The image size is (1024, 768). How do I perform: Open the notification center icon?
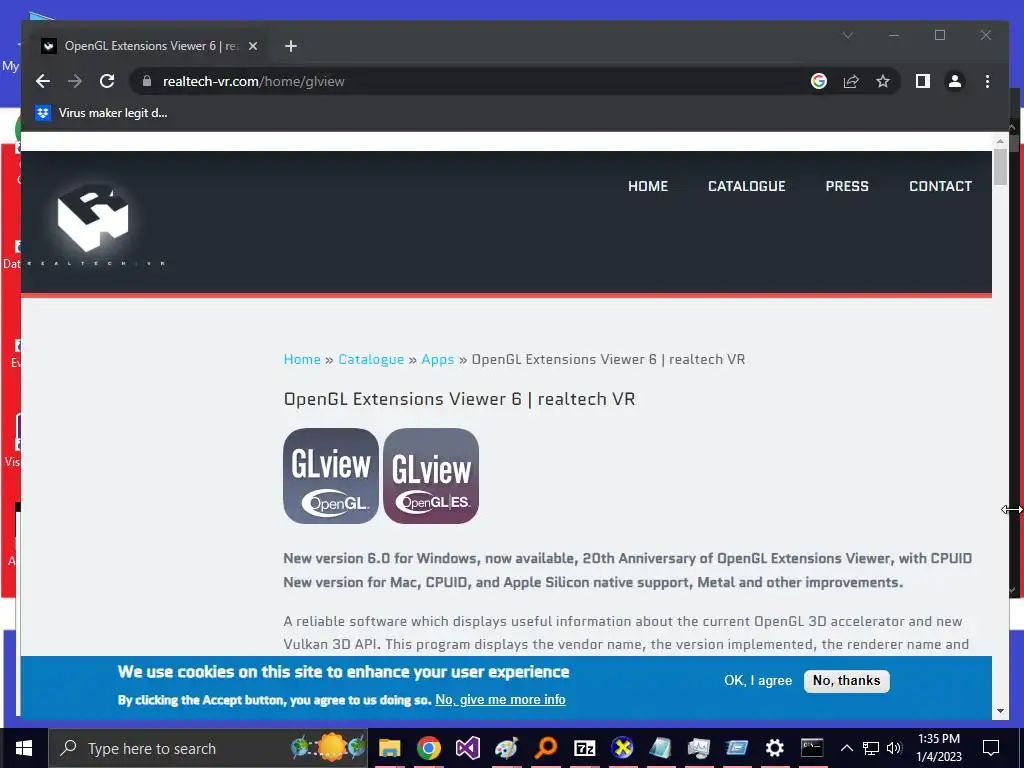point(991,748)
